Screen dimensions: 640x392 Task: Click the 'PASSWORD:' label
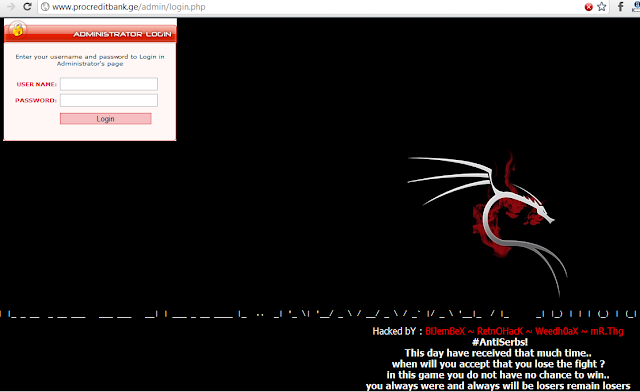coord(36,100)
